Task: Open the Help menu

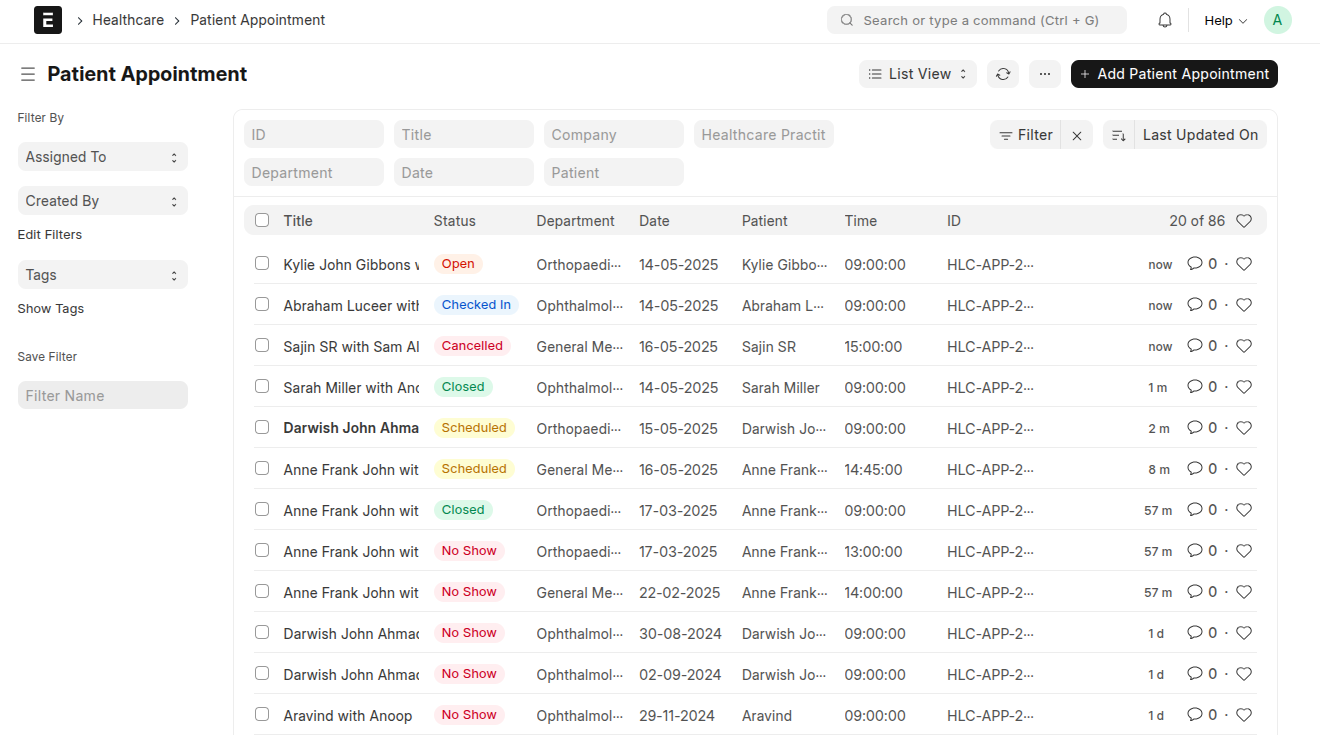Action: coord(1225,20)
